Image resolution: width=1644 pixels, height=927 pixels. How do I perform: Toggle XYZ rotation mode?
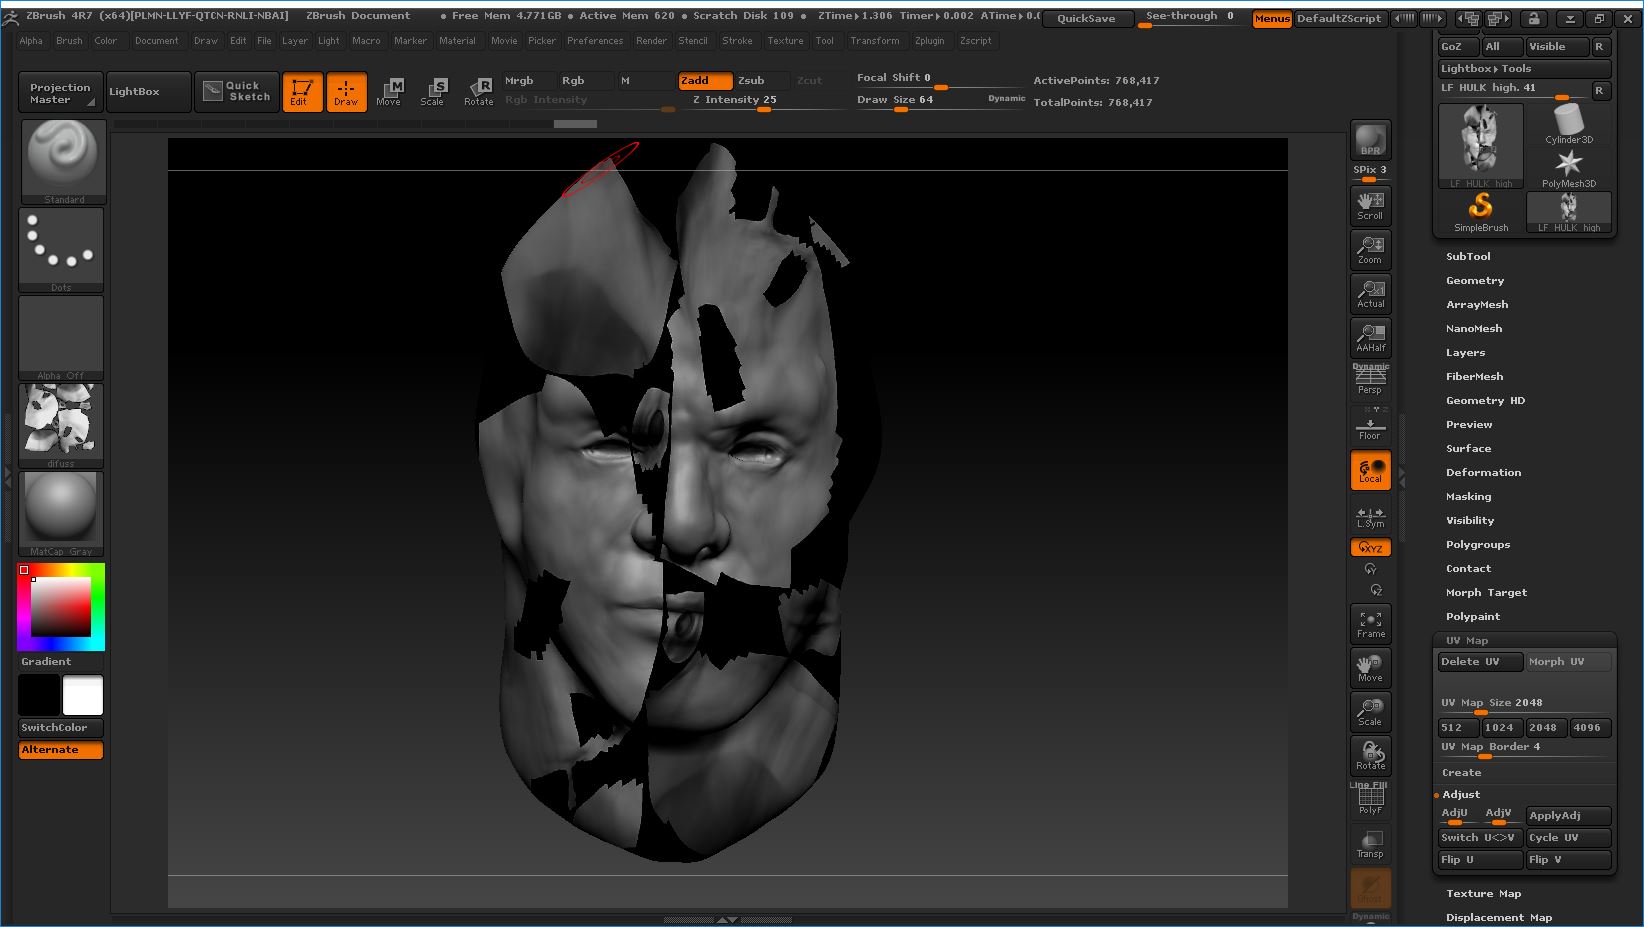click(x=1370, y=548)
